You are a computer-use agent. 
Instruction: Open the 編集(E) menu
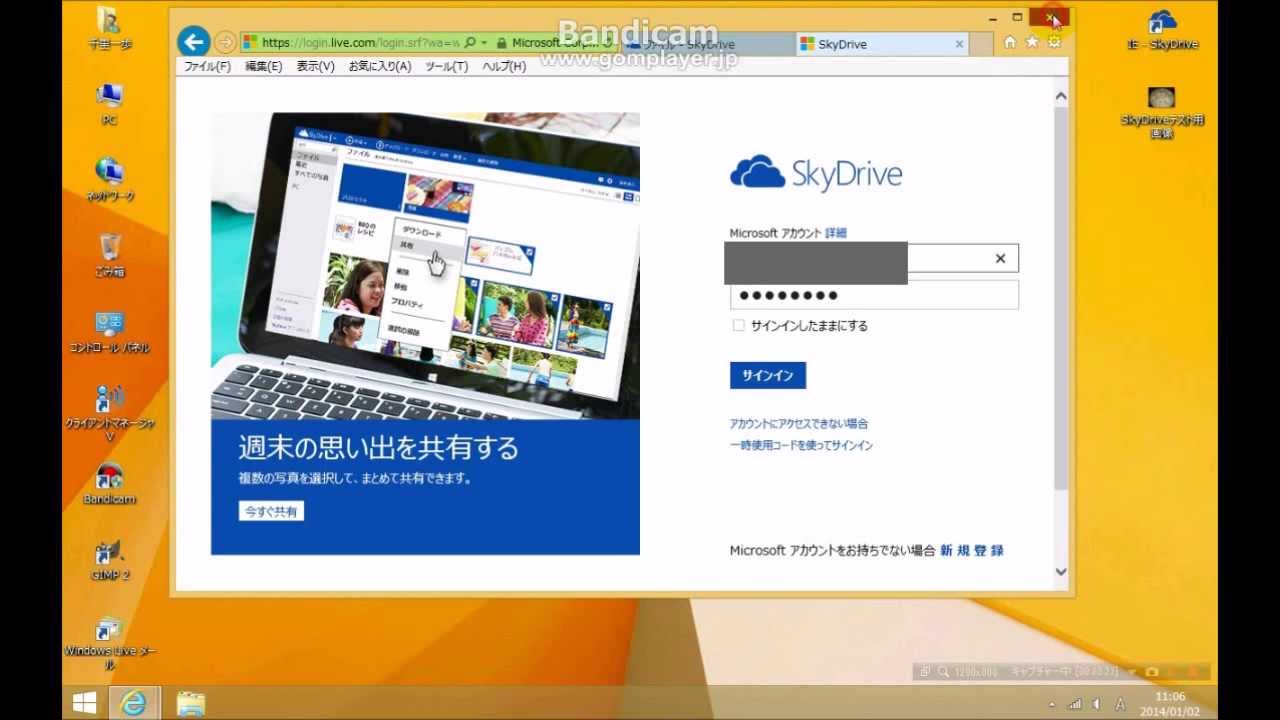coord(263,66)
